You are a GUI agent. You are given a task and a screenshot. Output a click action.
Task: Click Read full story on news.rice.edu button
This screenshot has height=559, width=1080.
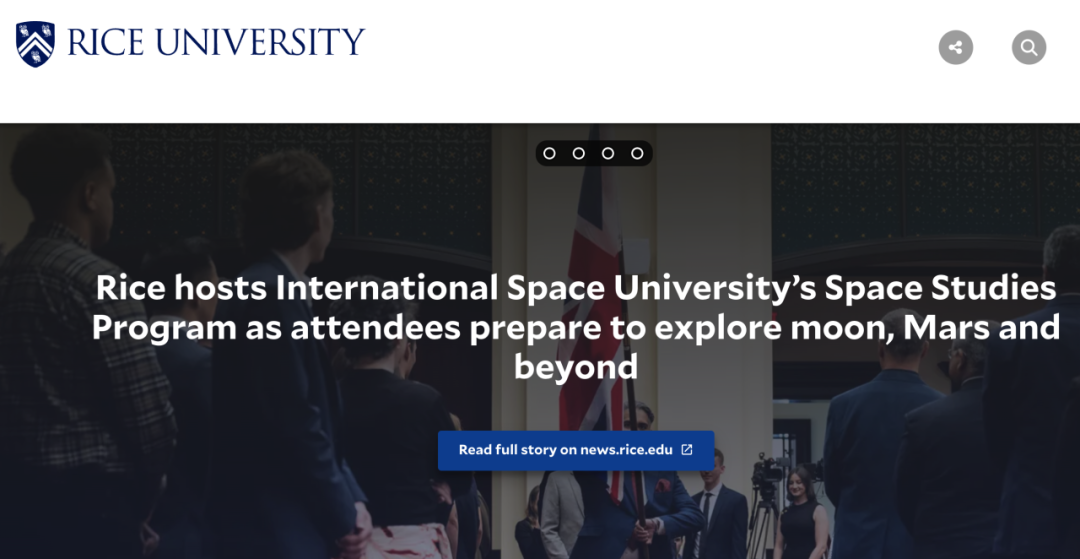(x=565, y=450)
